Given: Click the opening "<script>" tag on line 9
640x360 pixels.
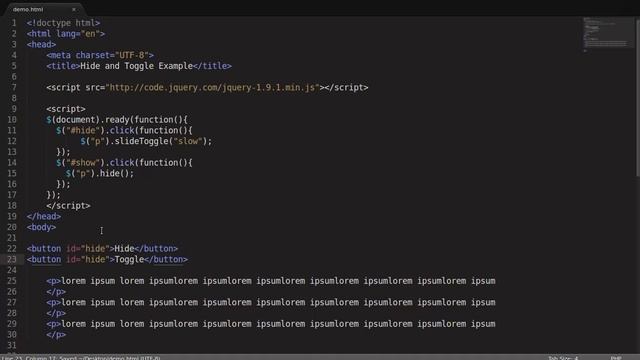Looking at the screenshot, I should 66,109.
